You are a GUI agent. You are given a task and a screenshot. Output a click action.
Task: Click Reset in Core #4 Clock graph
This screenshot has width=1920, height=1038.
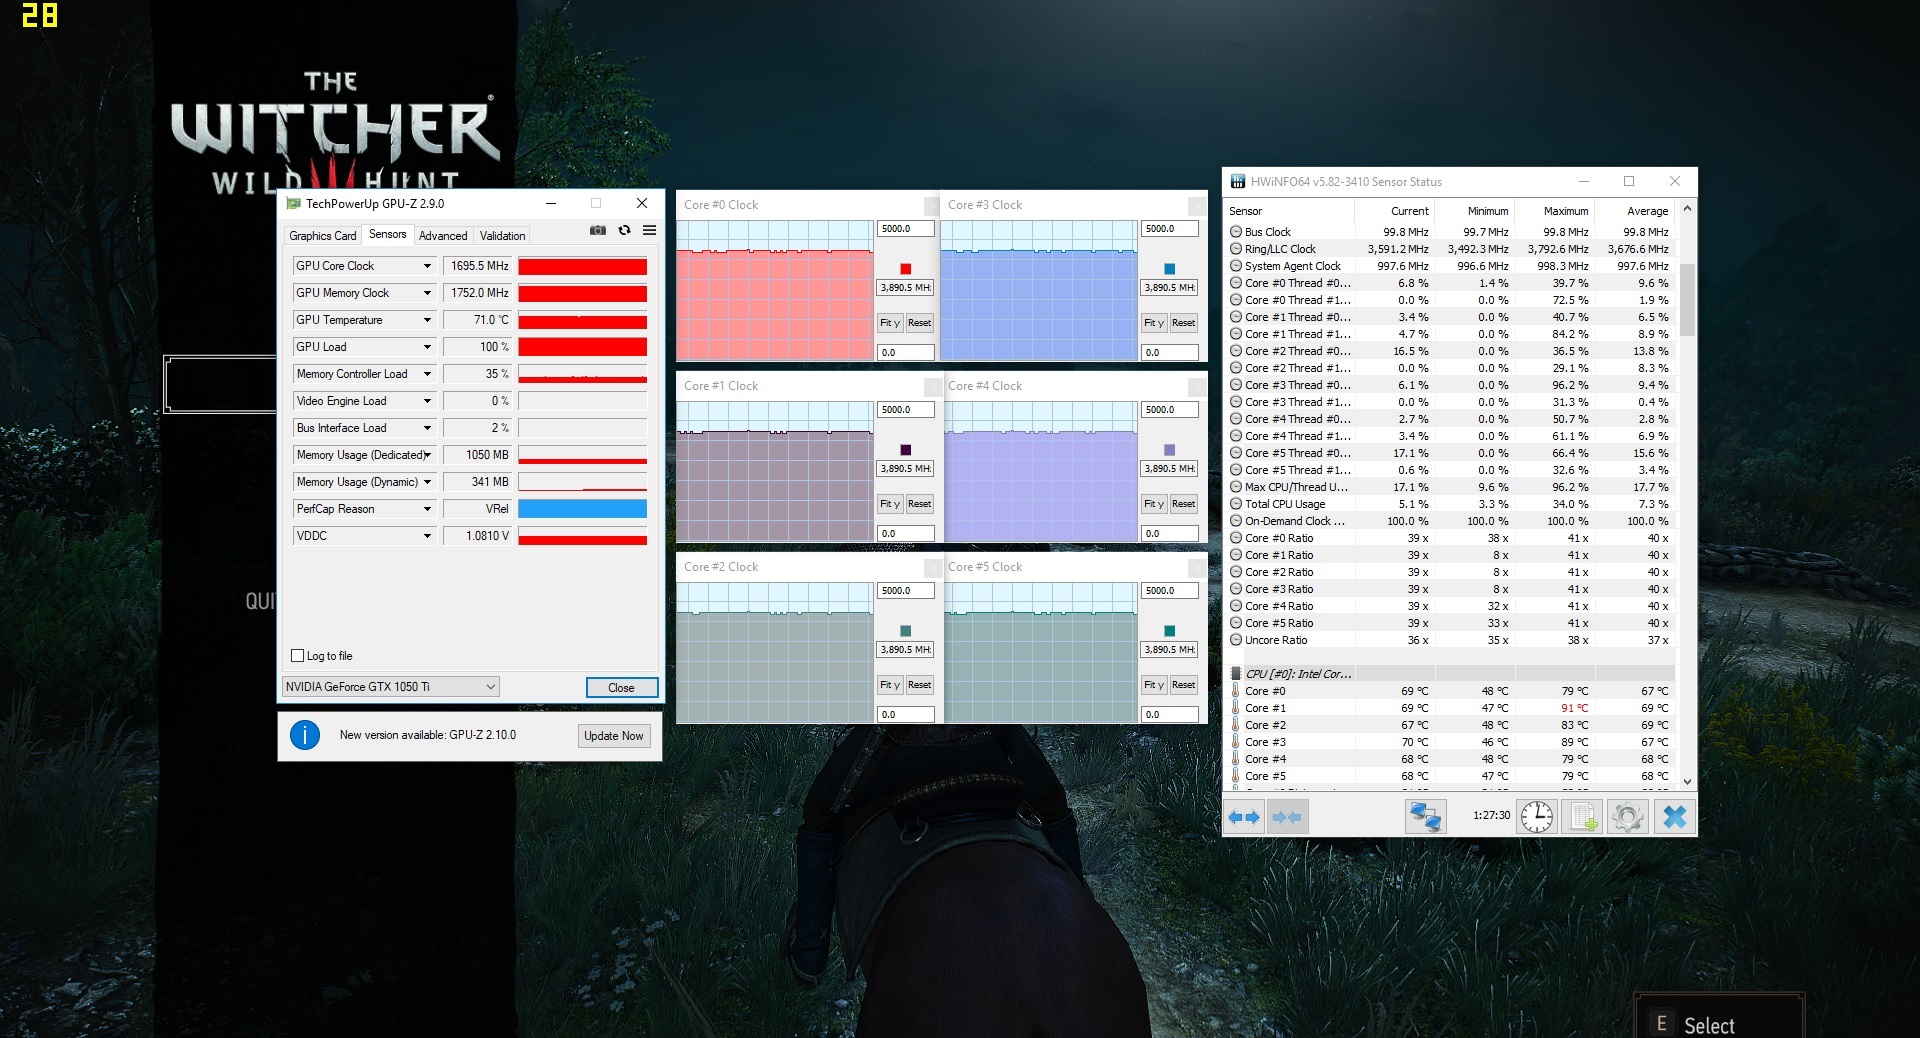coord(1183,504)
